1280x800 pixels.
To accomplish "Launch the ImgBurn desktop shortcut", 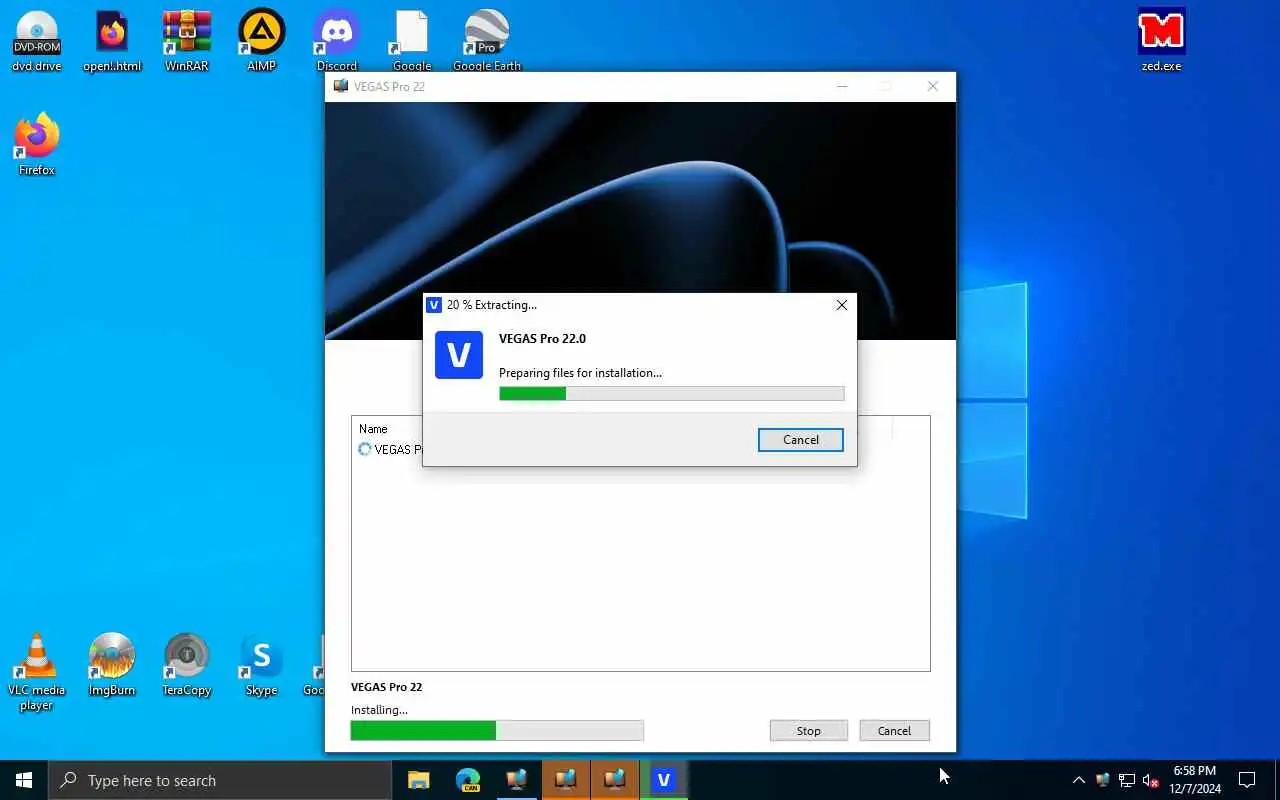I will coord(112,664).
